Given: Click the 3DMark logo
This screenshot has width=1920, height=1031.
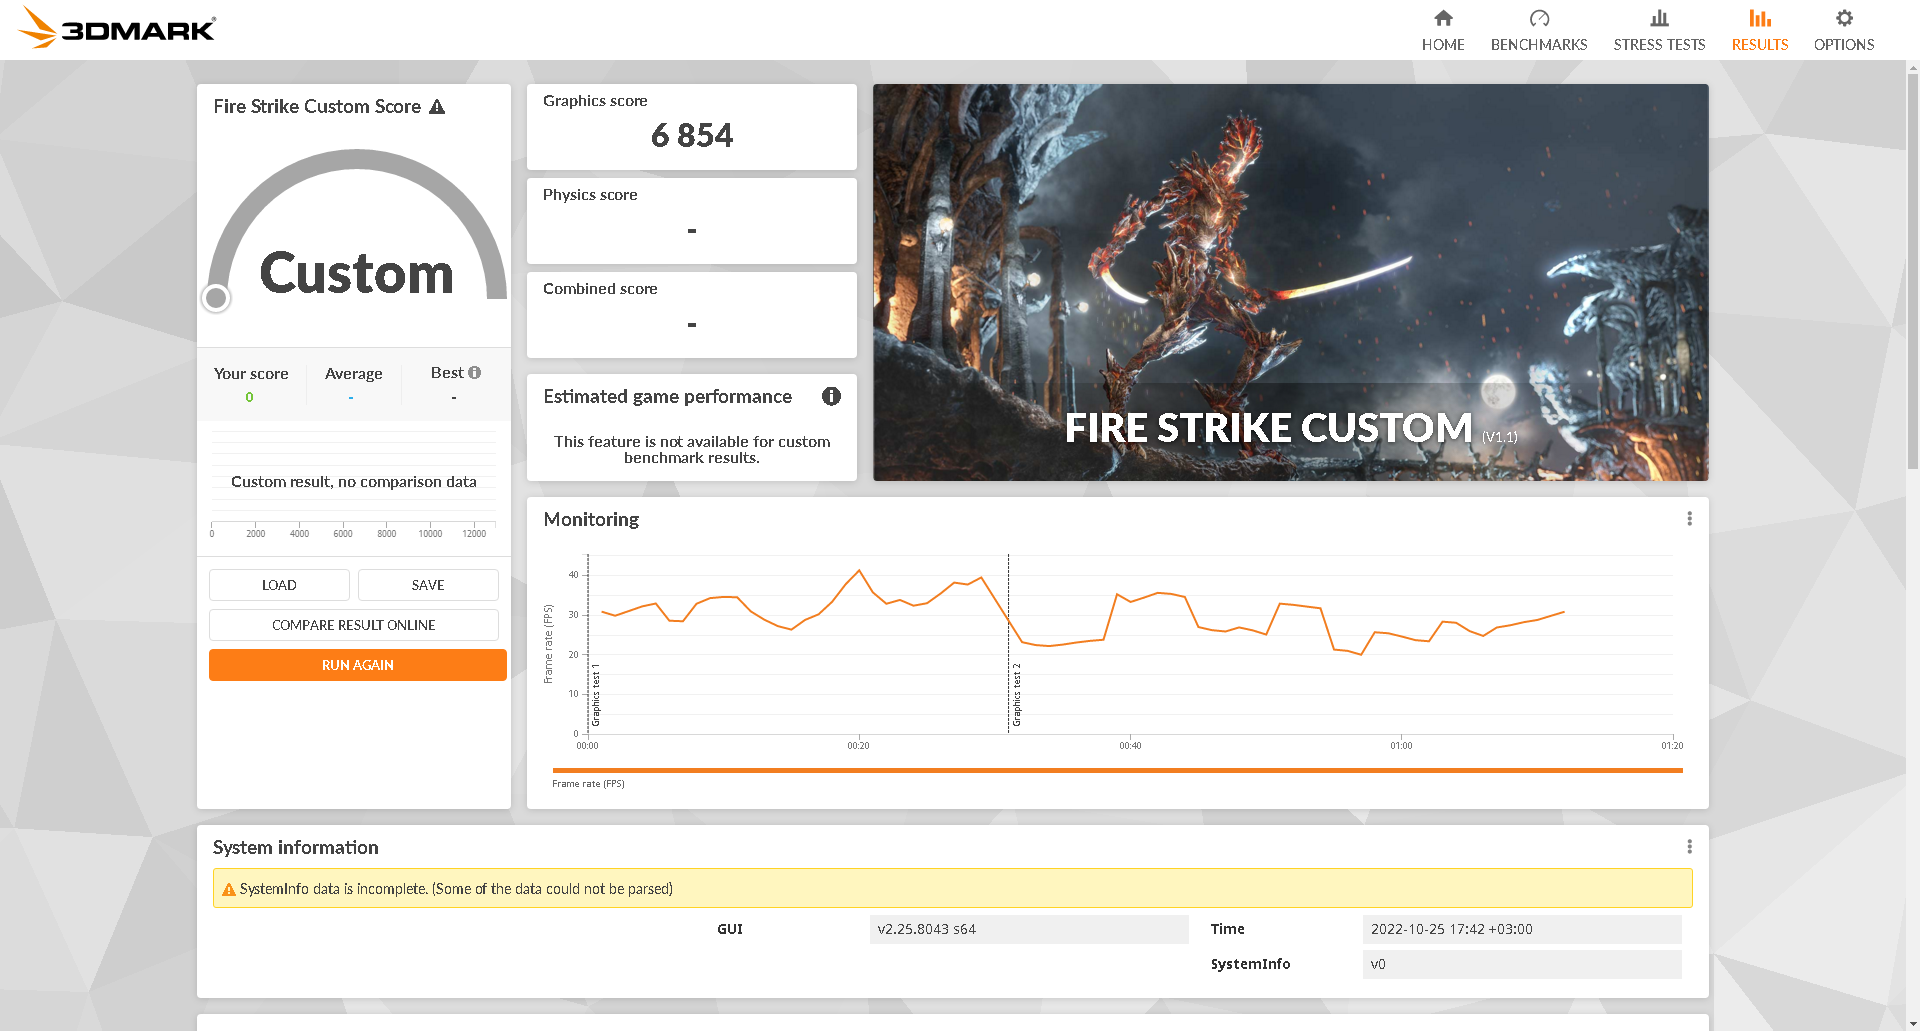Looking at the screenshot, I should coord(117,28).
